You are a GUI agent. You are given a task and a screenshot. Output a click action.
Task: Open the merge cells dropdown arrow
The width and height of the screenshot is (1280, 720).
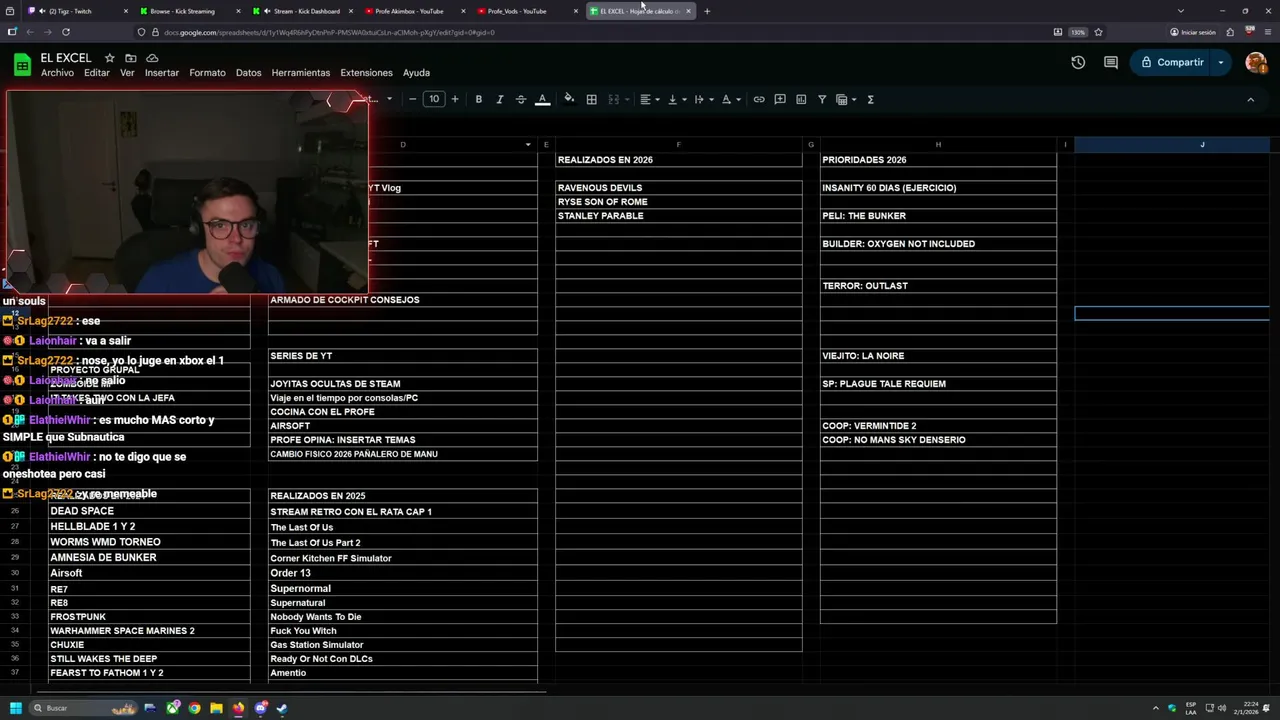pyautogui.click(x=628, y=99)
